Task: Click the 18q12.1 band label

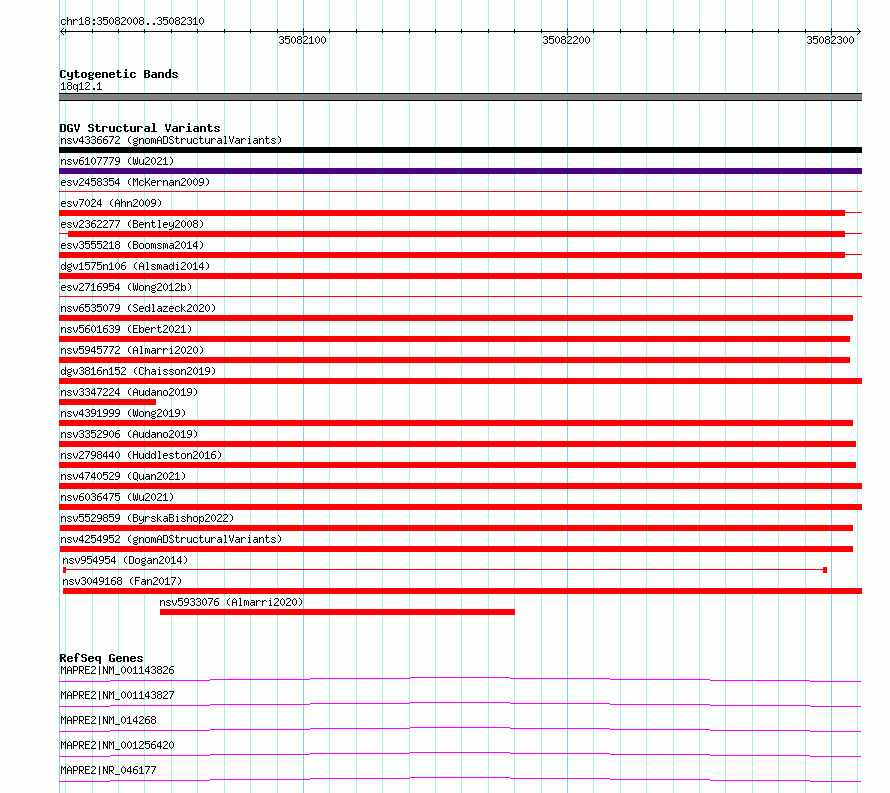Action: (x=81, y=86)
